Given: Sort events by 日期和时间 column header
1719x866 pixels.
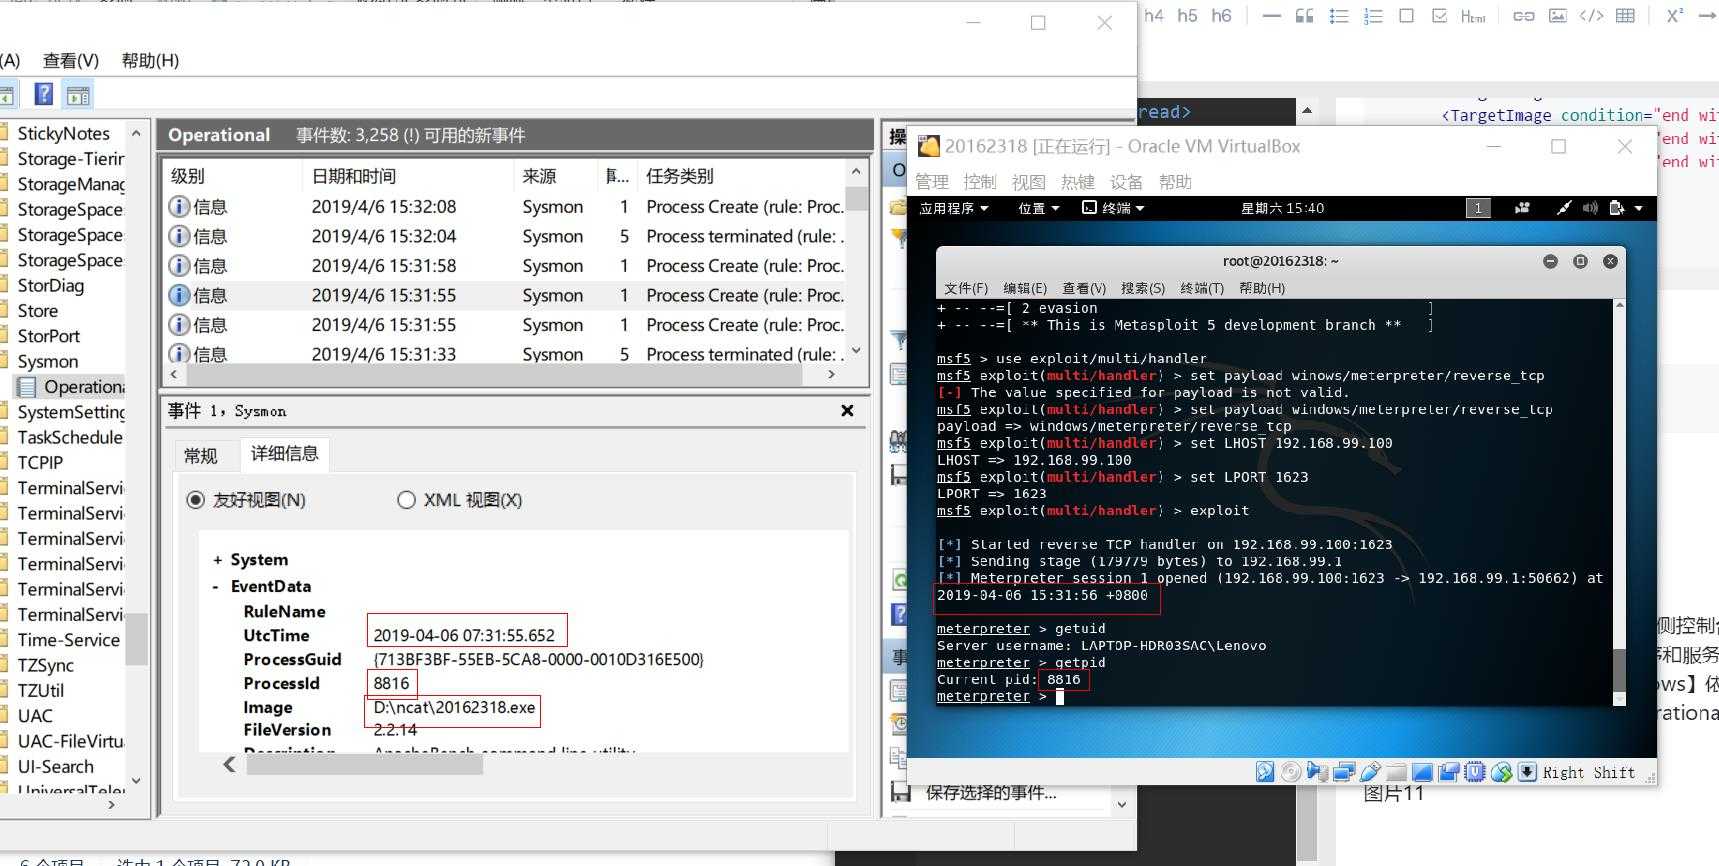Looking at the screenshot, I should click(x=407, y=176).
